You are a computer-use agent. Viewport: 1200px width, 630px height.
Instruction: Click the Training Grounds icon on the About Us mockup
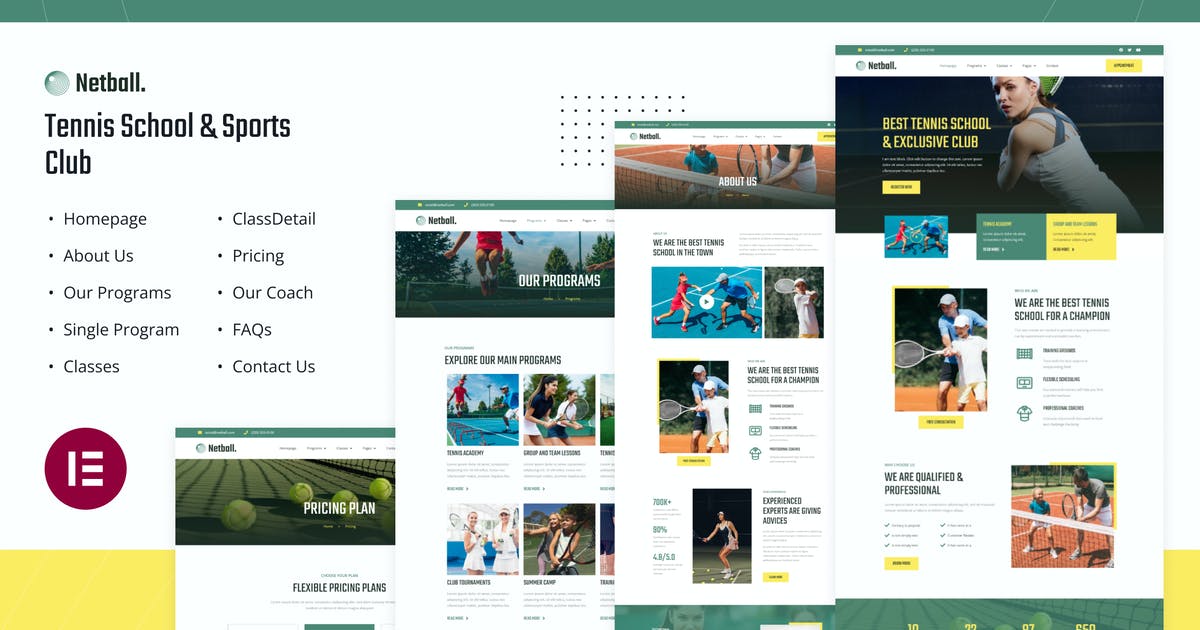click(755, 408)
